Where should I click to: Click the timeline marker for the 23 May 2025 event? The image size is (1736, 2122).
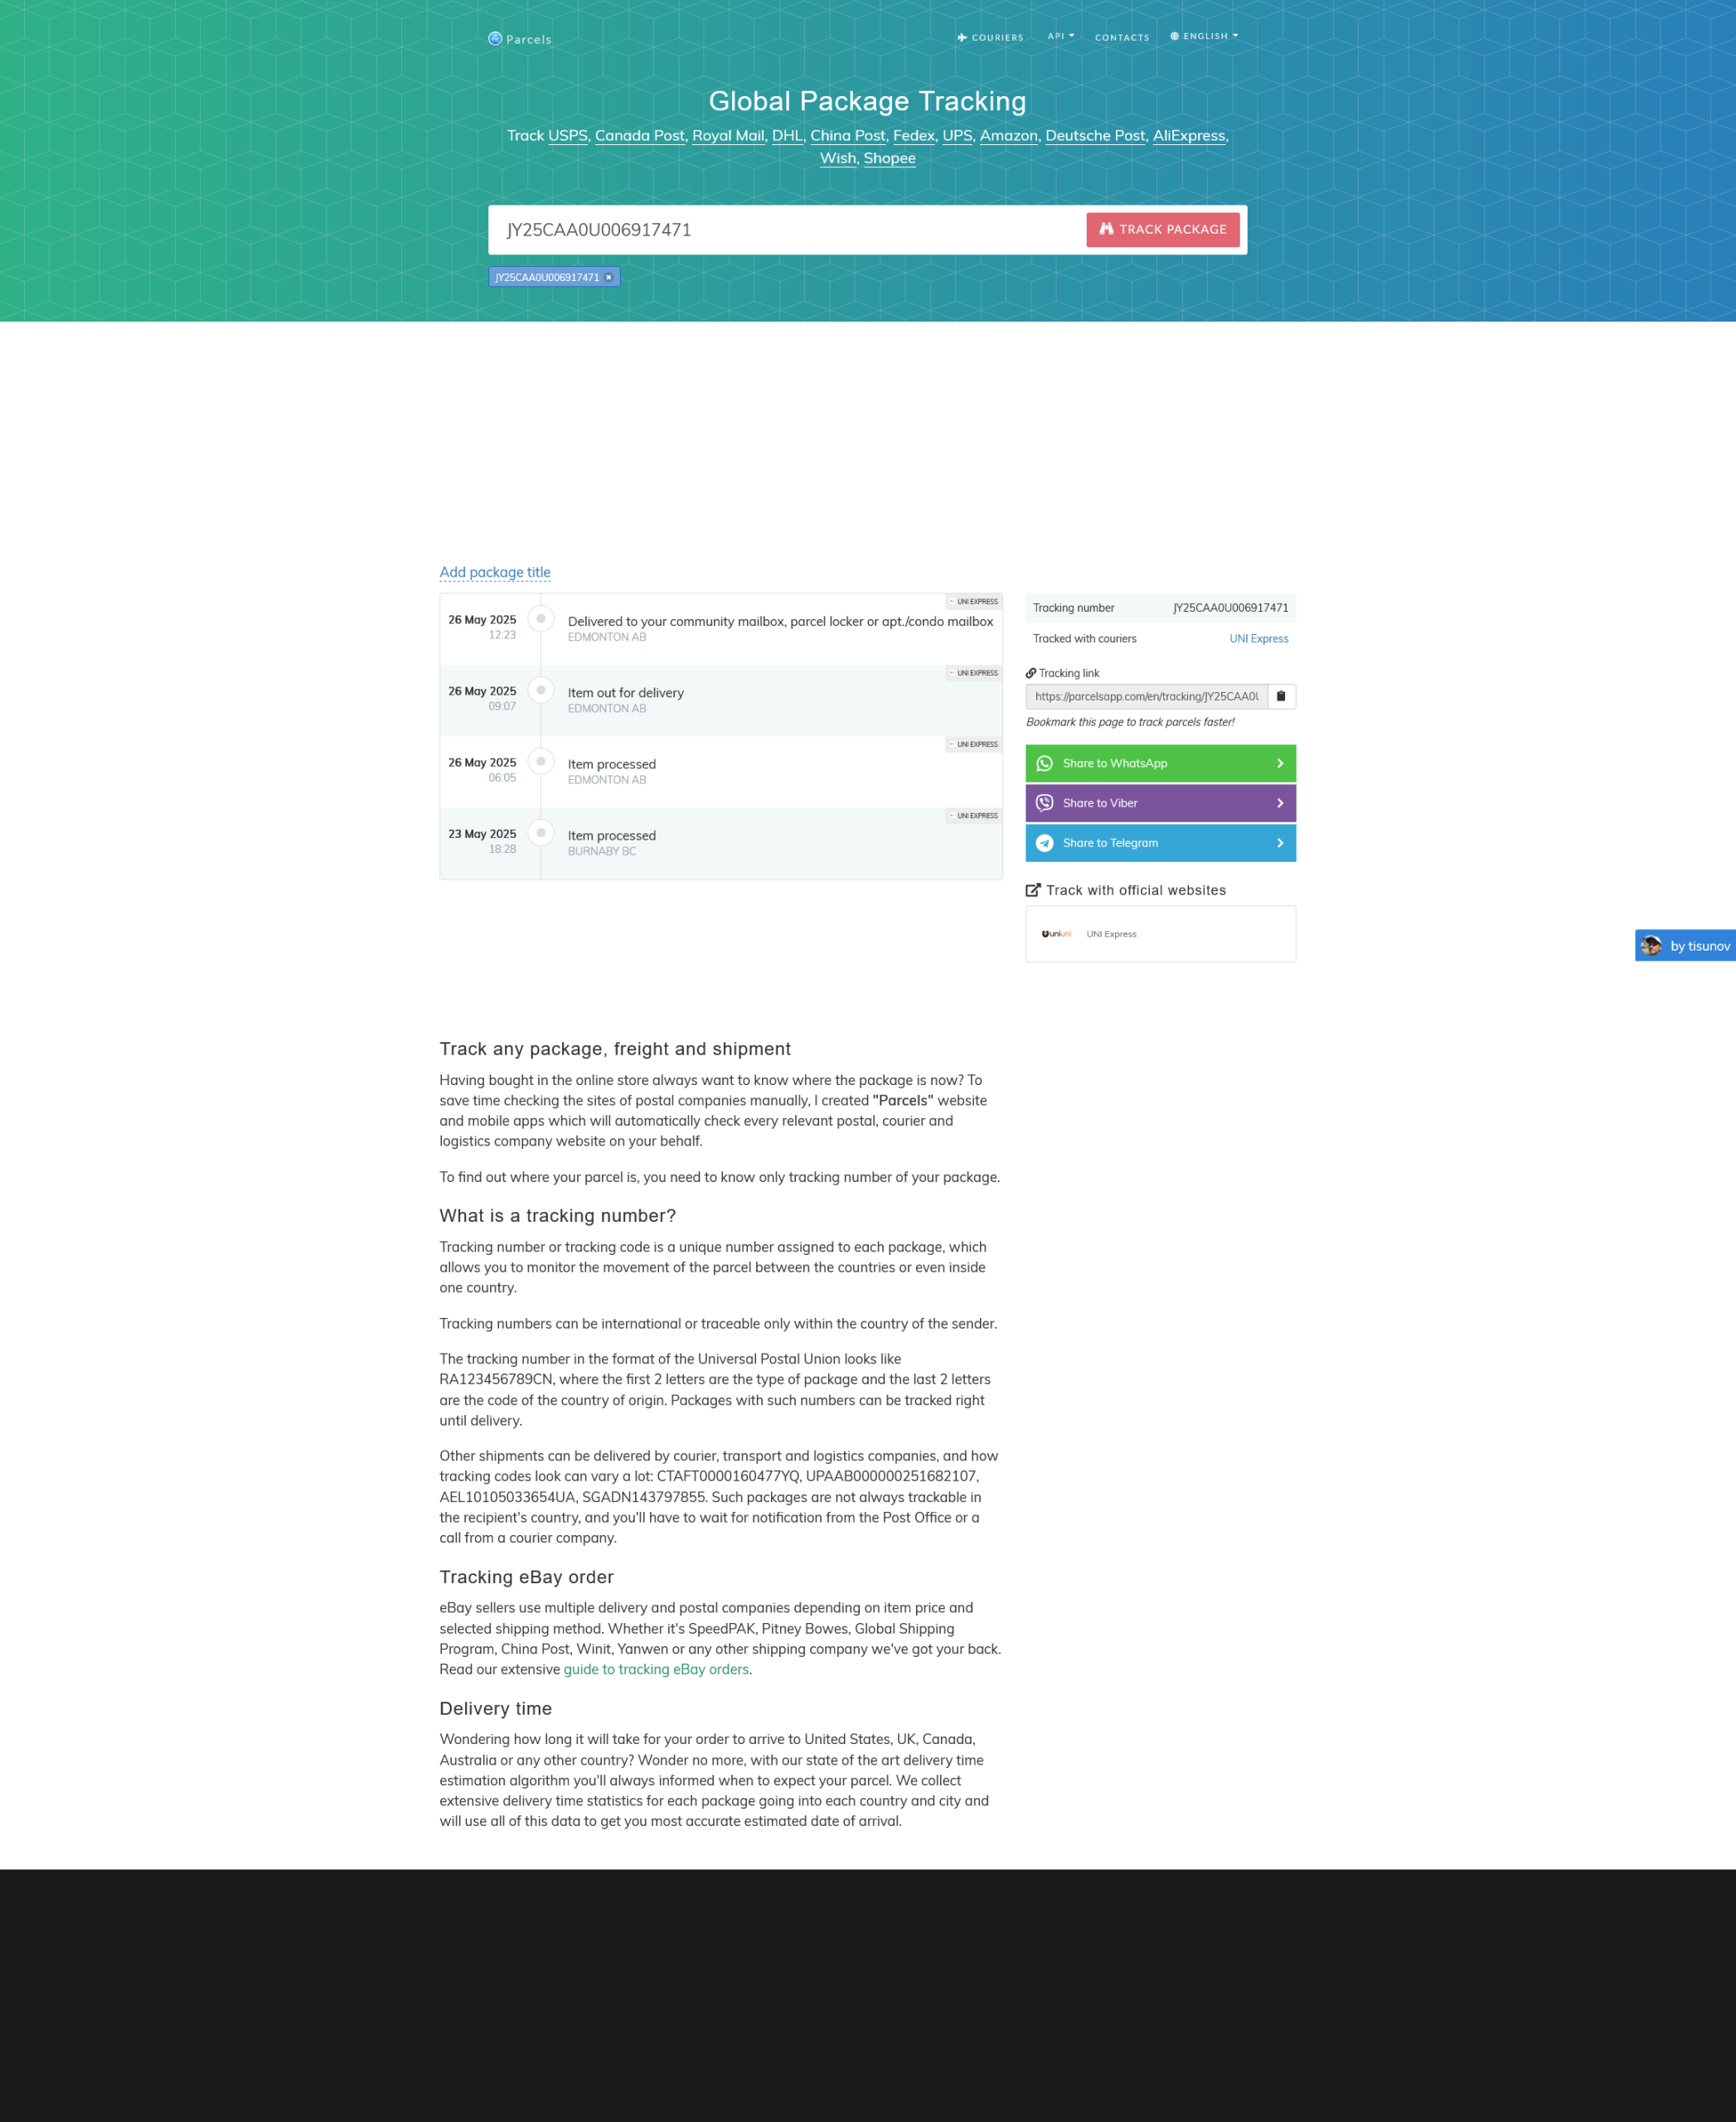(x=541, y=832)
